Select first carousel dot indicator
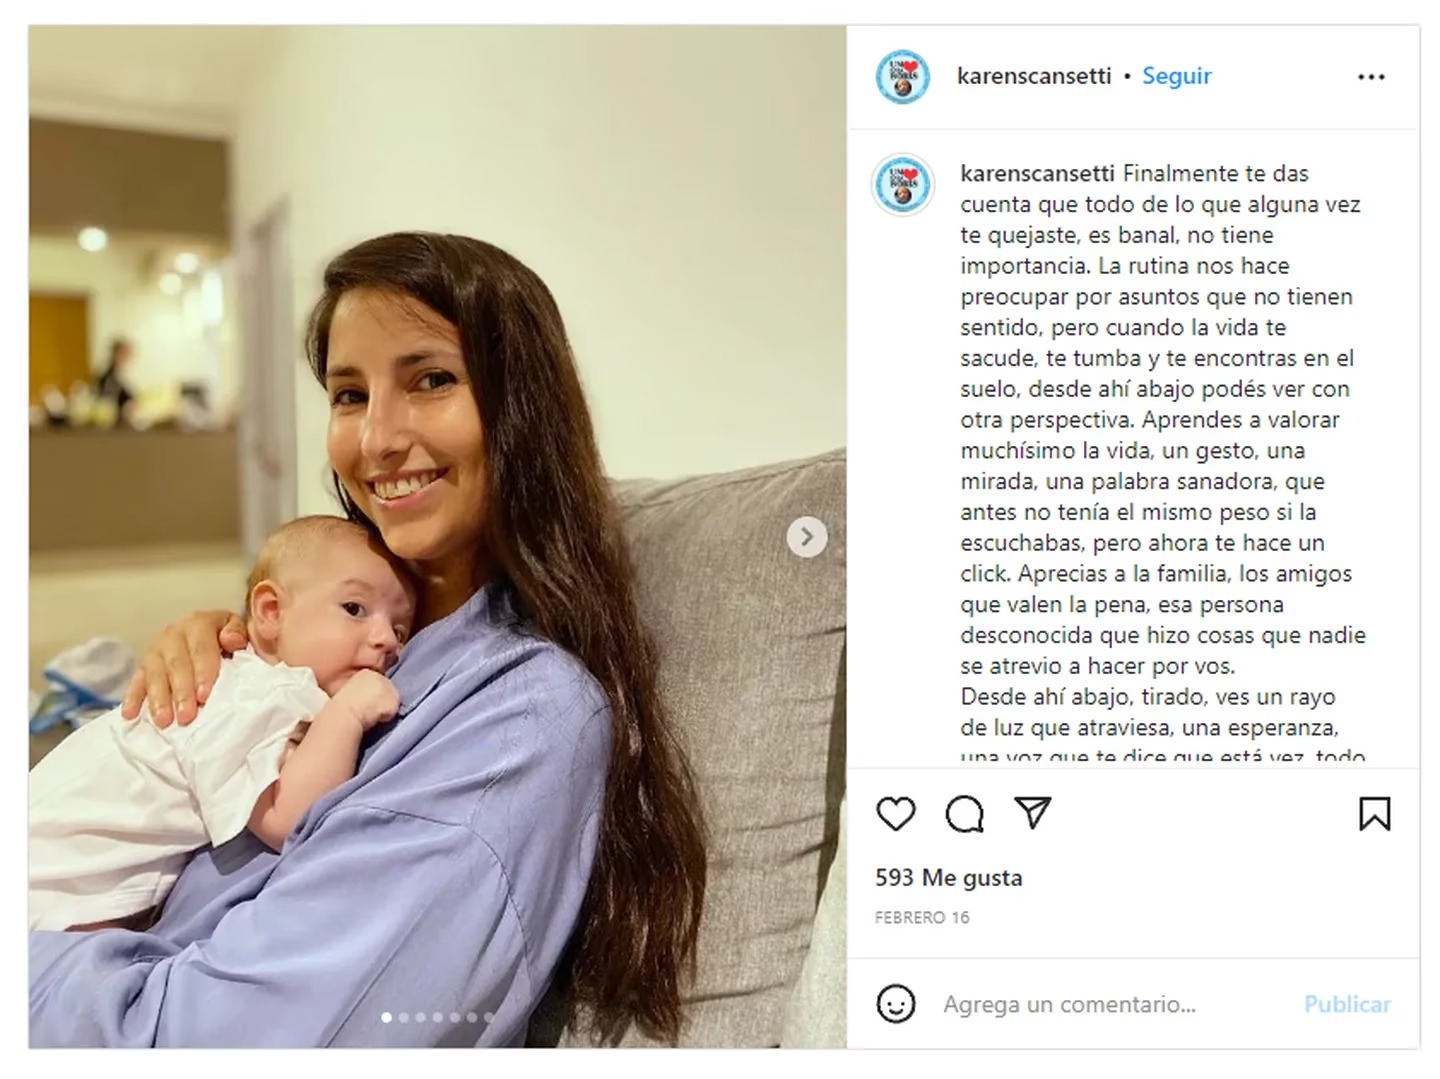 tap(387, 1017)
